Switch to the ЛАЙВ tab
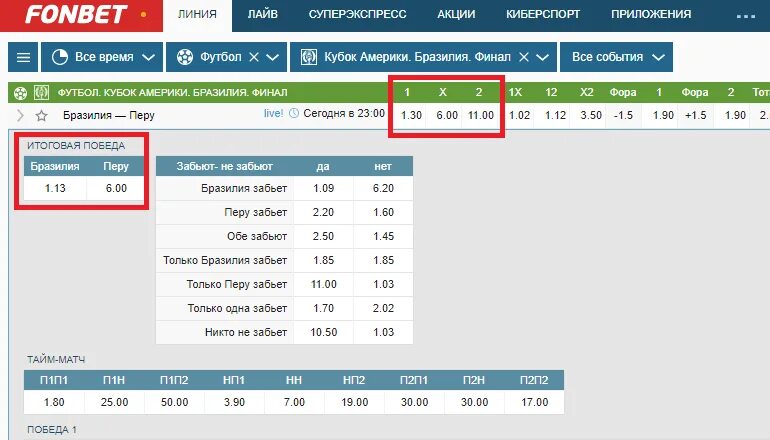770x440 pixels. tap(263, 15)
